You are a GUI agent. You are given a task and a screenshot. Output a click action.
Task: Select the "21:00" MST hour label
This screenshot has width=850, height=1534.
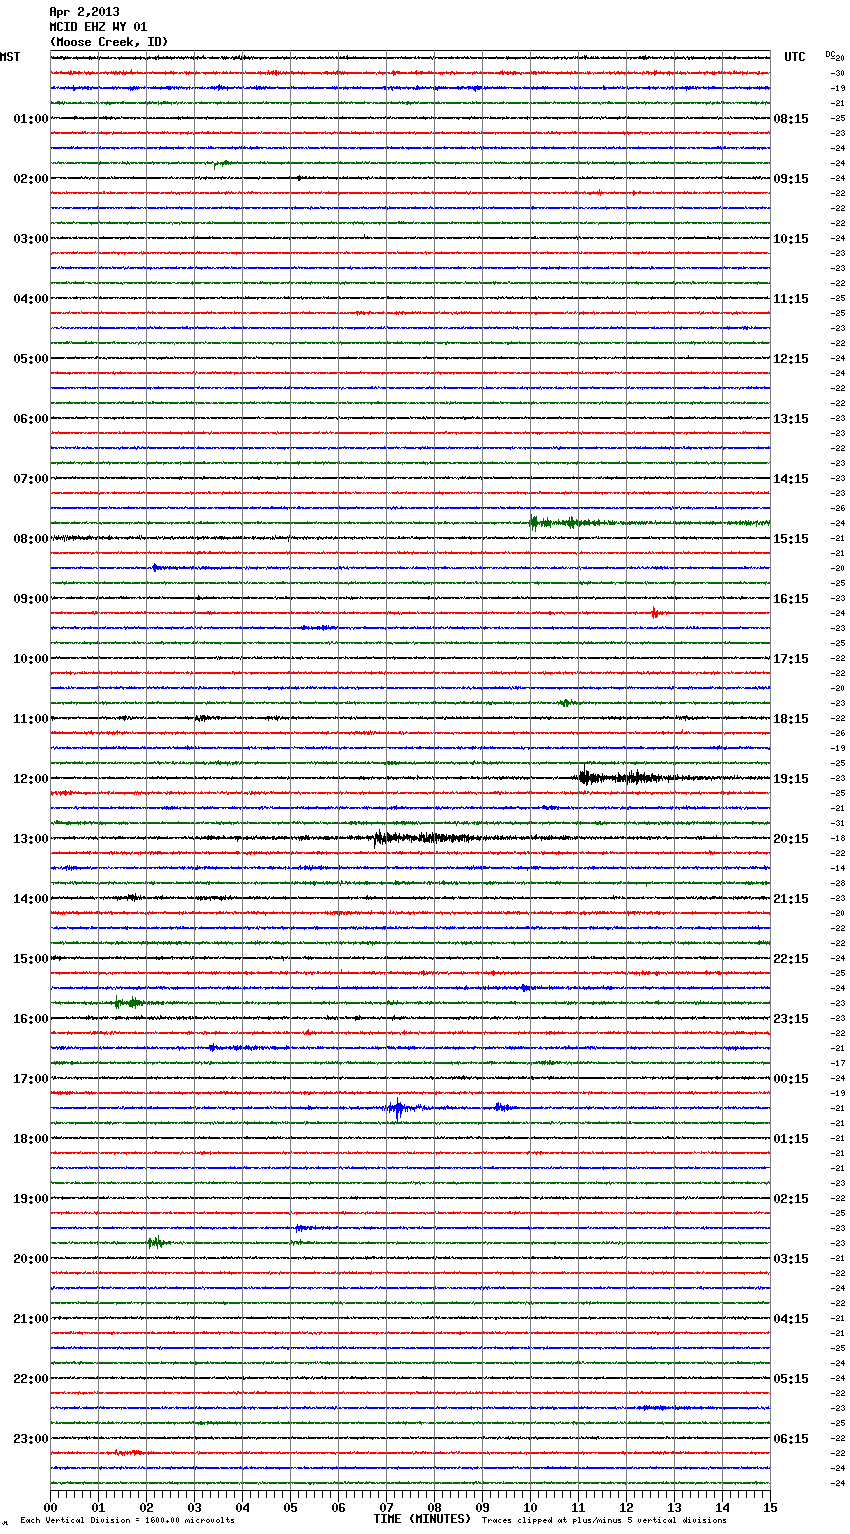(x=30, y=1319)
